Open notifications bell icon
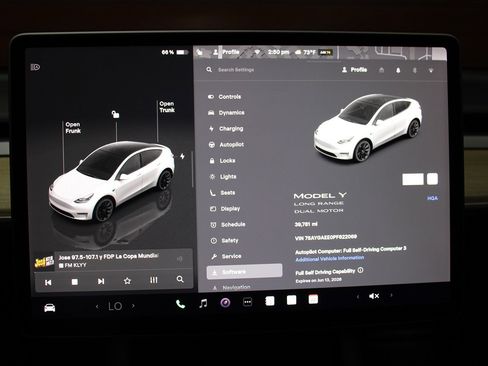Image resolution: width=488 pixels, height=366 pixels. pyautogui.click(x=398, y=70)
